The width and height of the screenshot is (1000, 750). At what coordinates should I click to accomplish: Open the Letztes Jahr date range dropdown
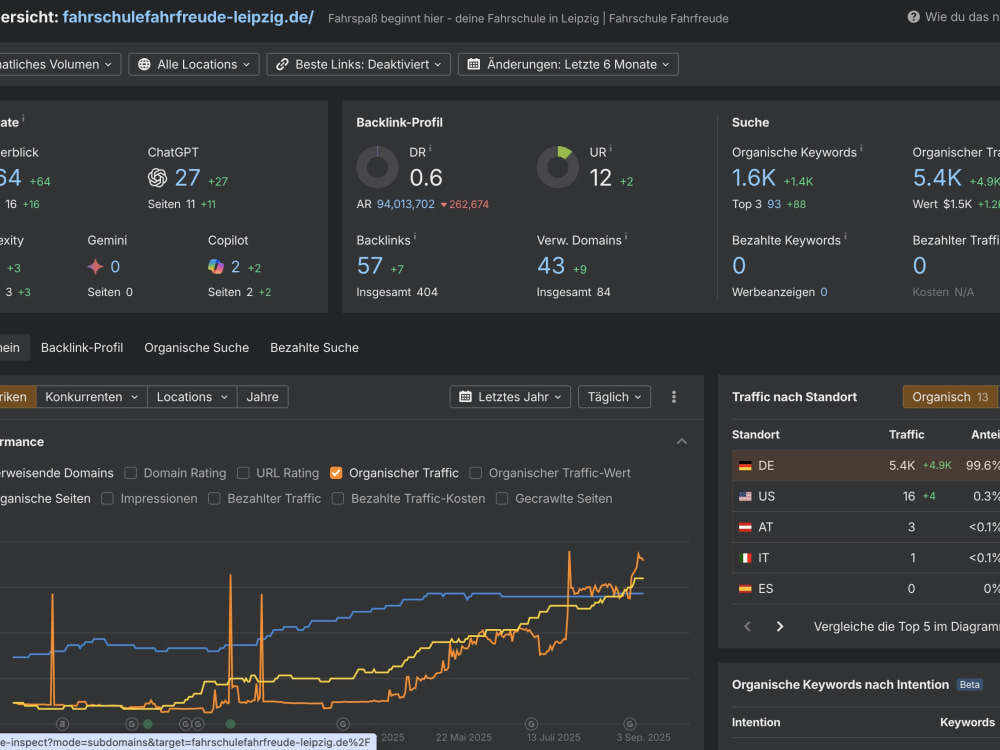pos(510,397)
